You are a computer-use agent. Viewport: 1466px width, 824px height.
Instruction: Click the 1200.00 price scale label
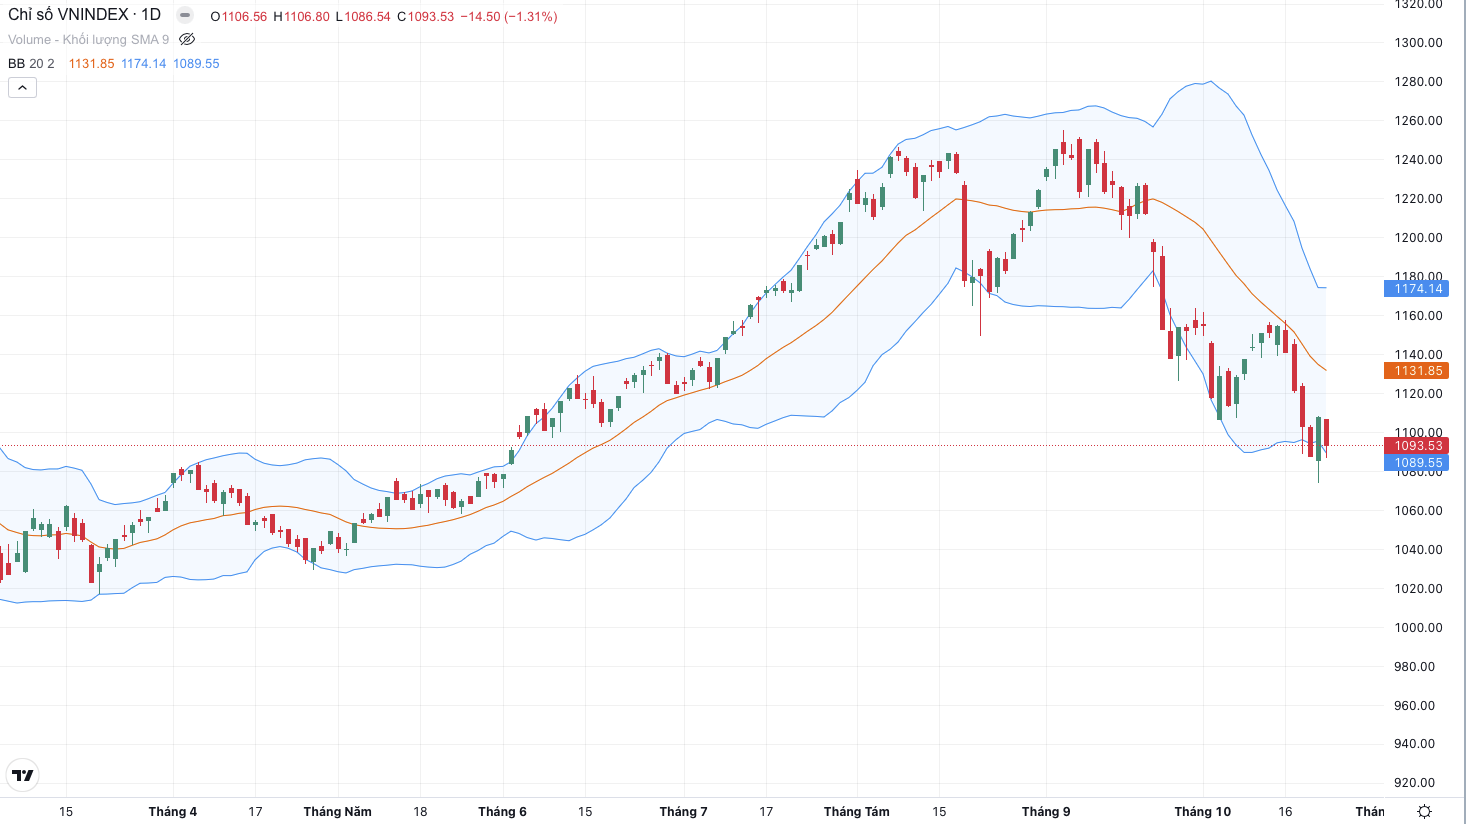tap(1418, 237)
